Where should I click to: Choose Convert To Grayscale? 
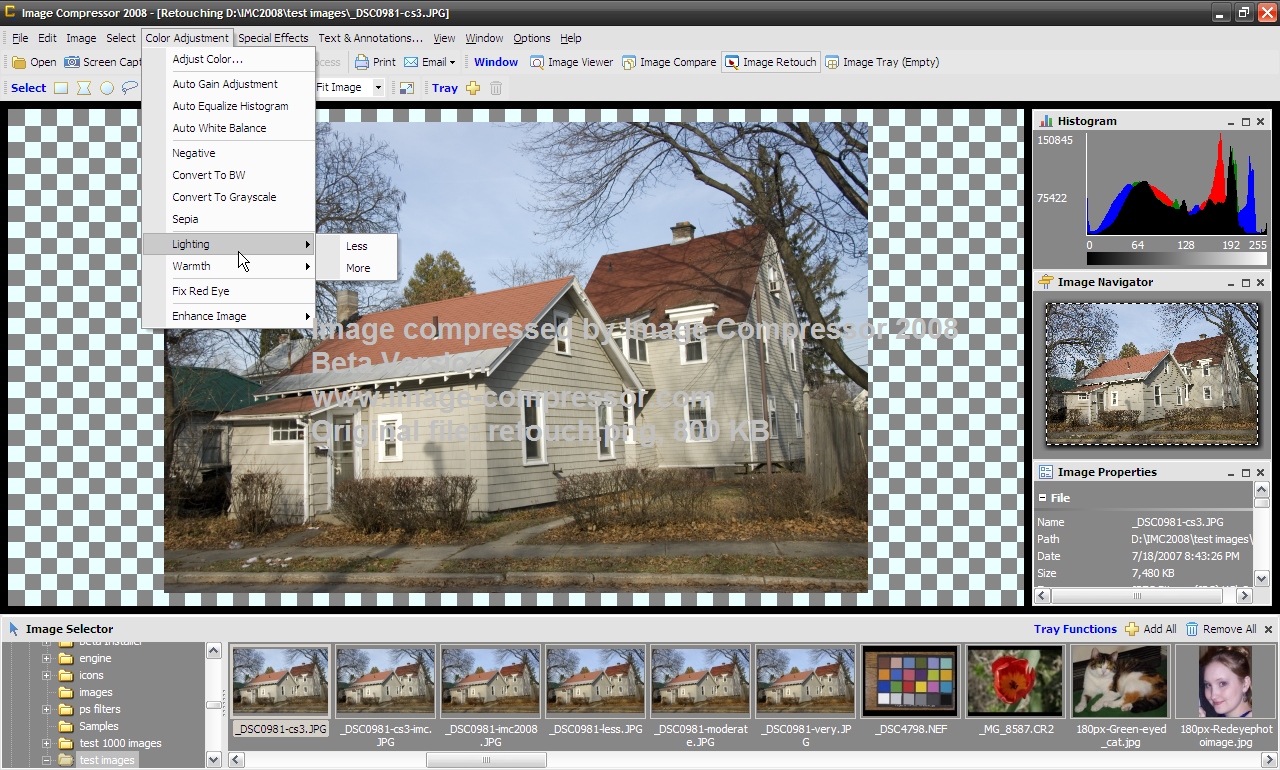(x=229, y=197)
